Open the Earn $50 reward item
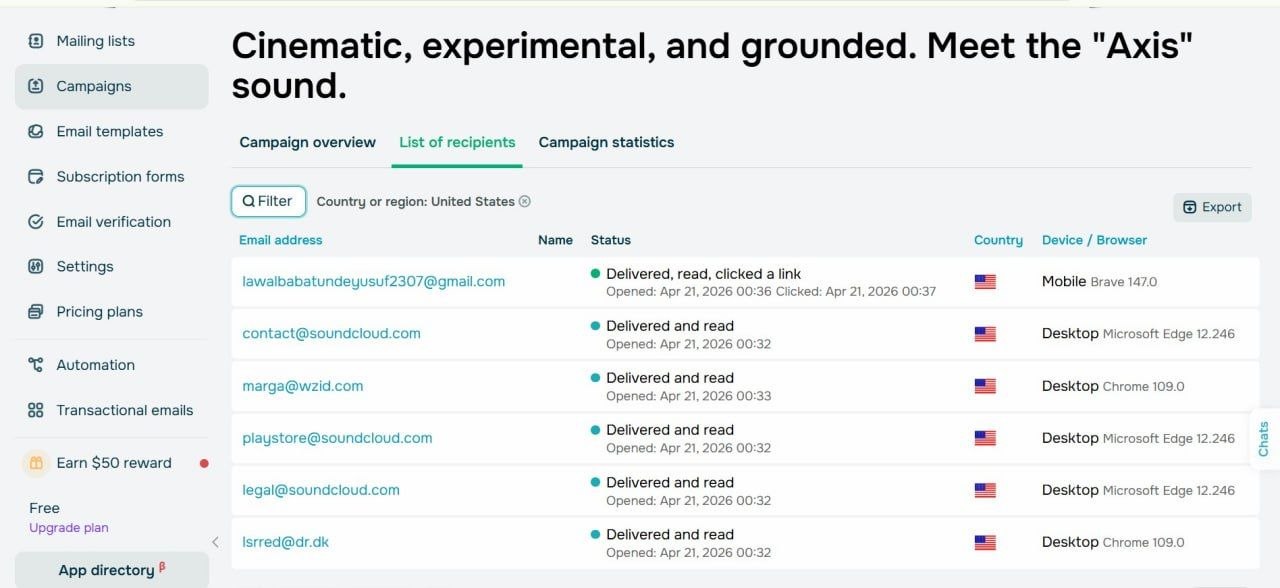Screen dimensions: 1280x588 pyautogui.click(x=112, y=463)
